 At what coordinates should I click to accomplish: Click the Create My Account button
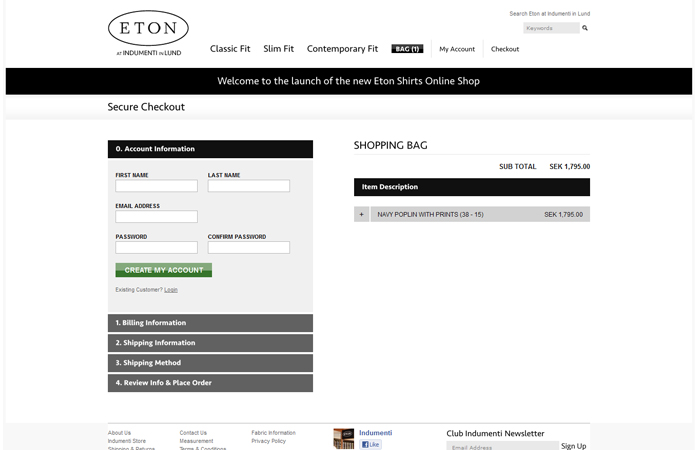pyautogui.click(x=164, y=270)
